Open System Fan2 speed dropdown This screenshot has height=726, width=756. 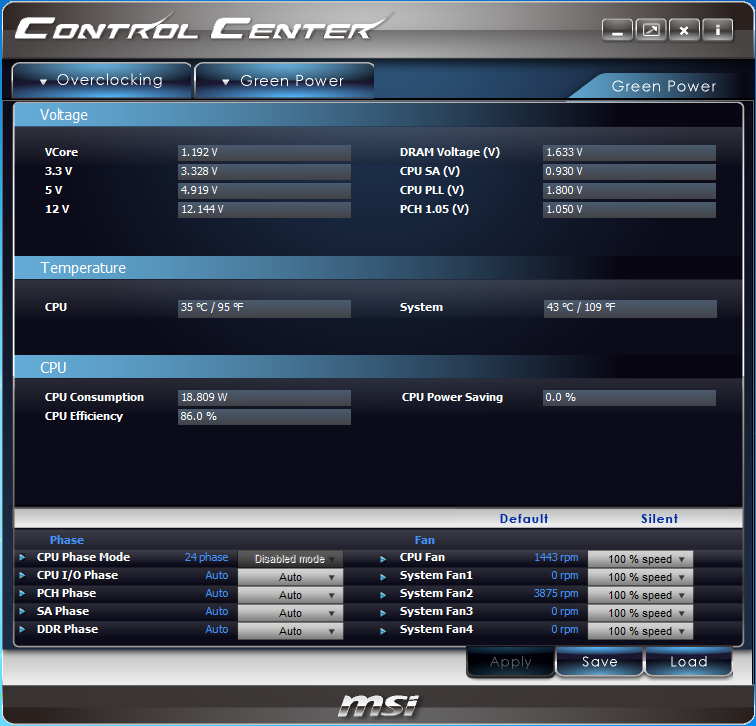[640, 595]
